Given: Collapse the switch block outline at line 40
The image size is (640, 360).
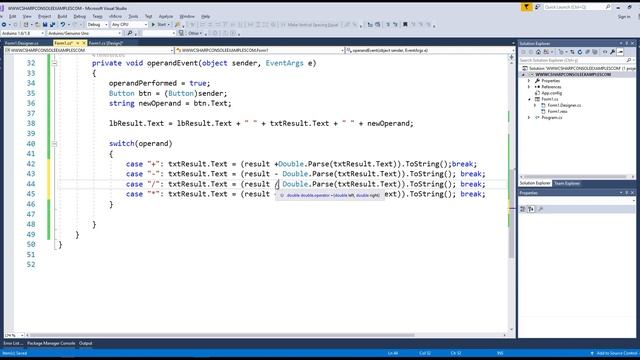Looking at the screenshot, I should click(x=54, y=144).
